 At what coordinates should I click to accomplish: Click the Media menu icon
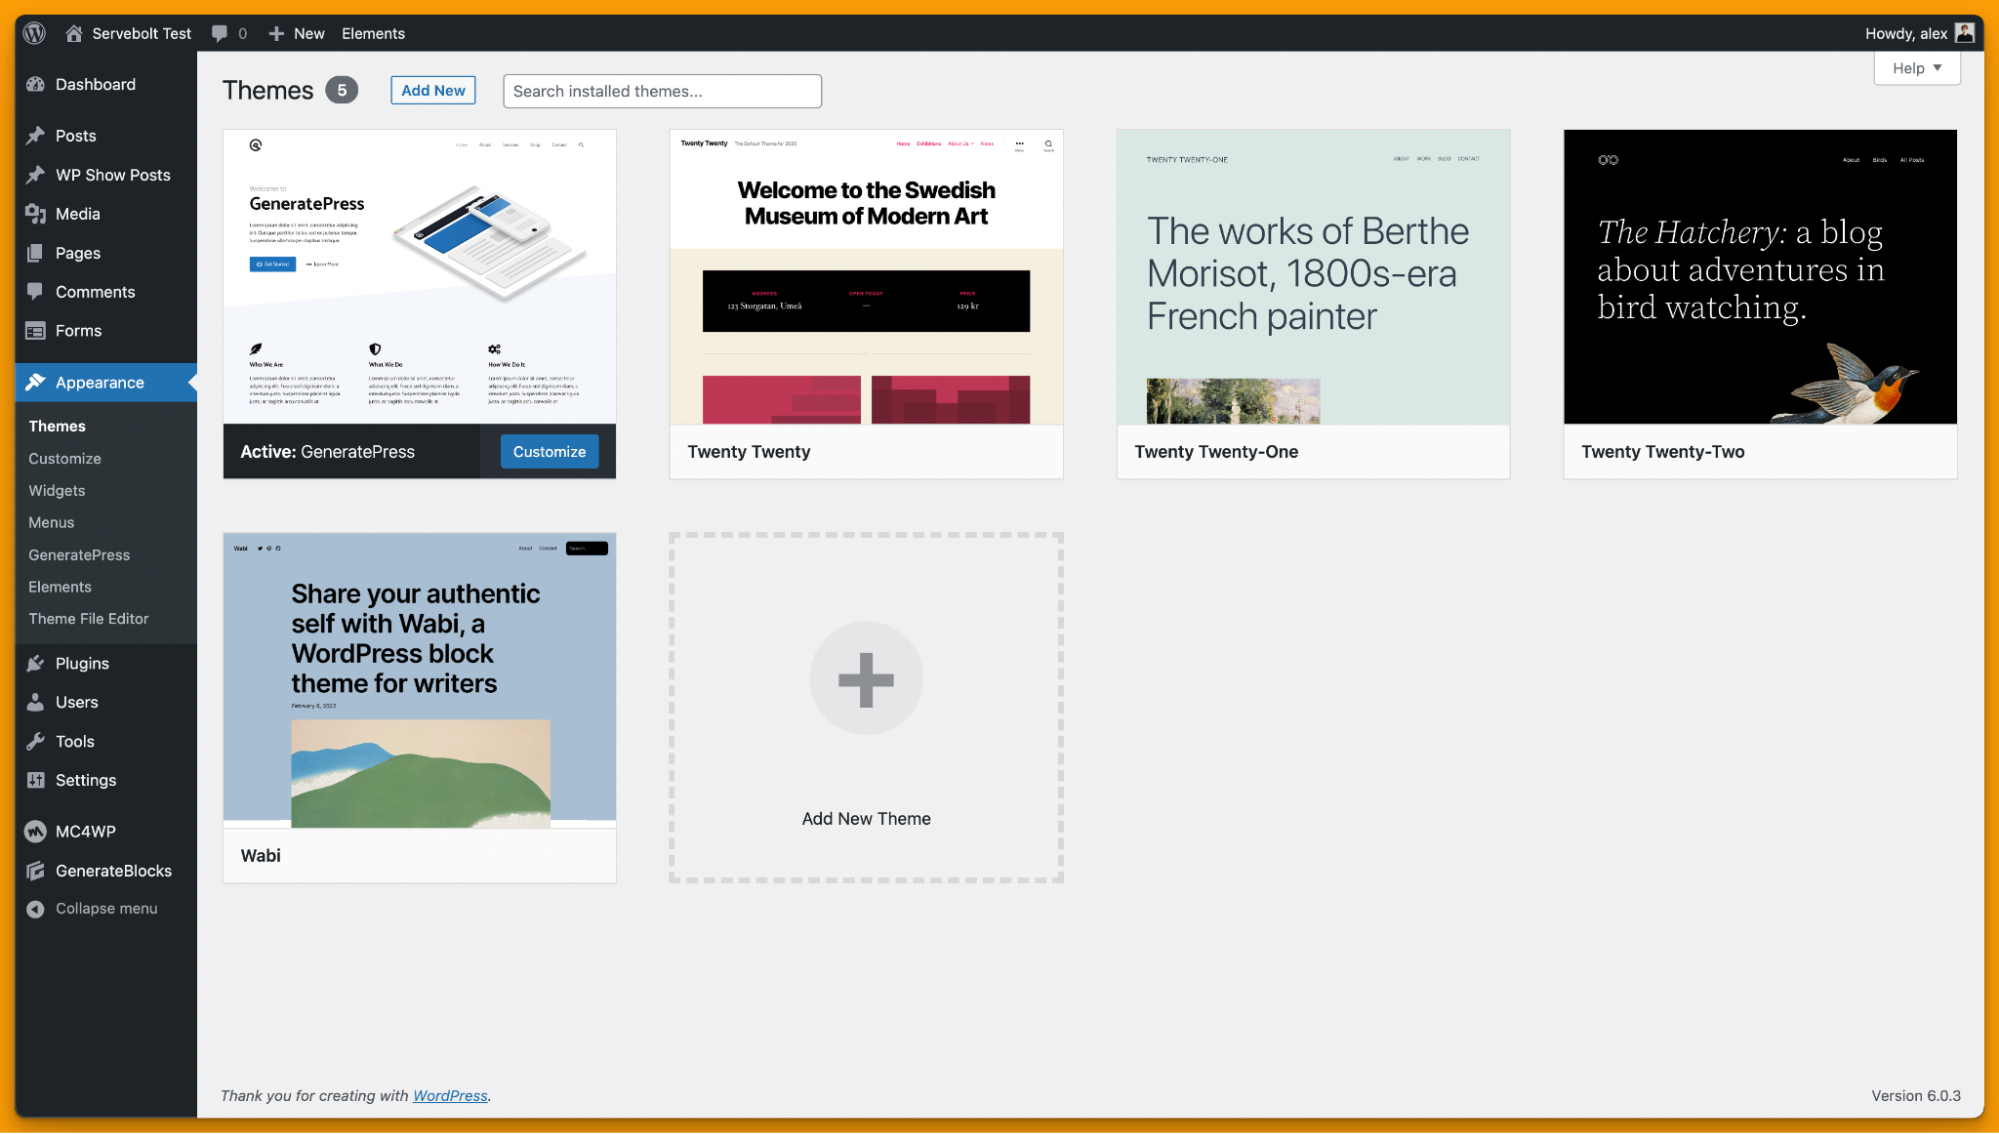click(37, 213)
